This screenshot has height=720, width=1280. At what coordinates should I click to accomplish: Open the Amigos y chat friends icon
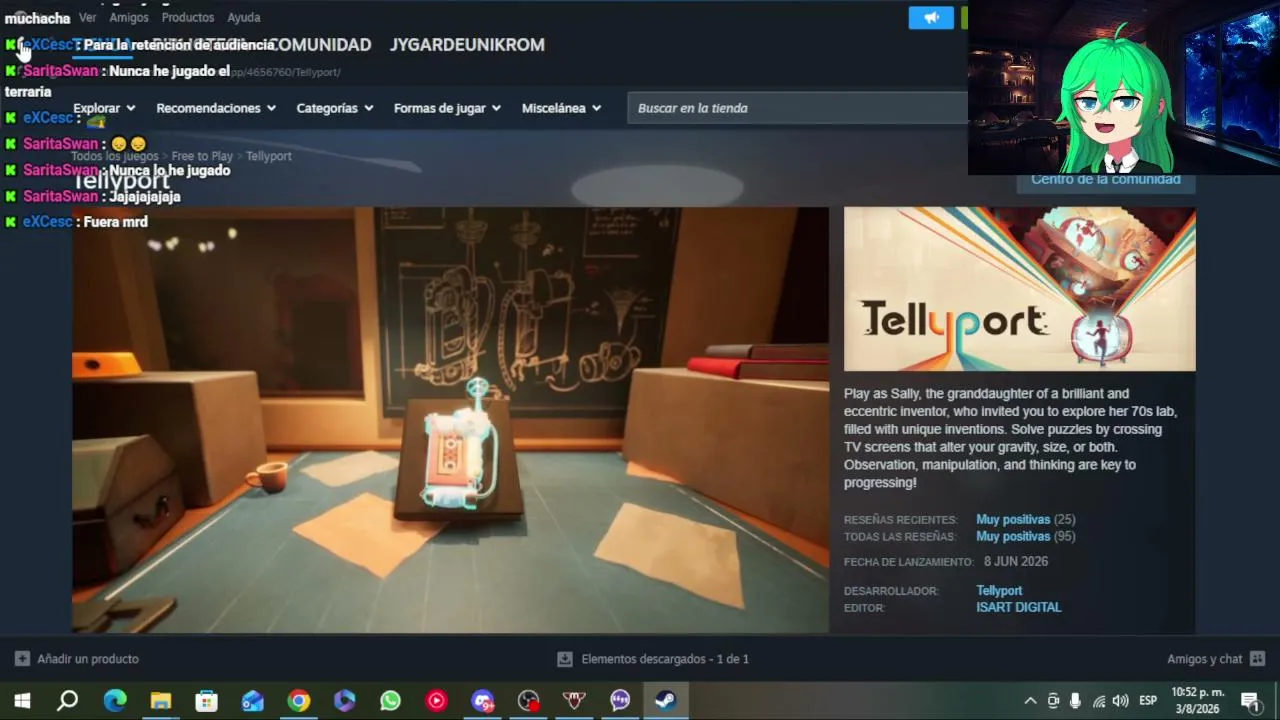pos(1258,659)
